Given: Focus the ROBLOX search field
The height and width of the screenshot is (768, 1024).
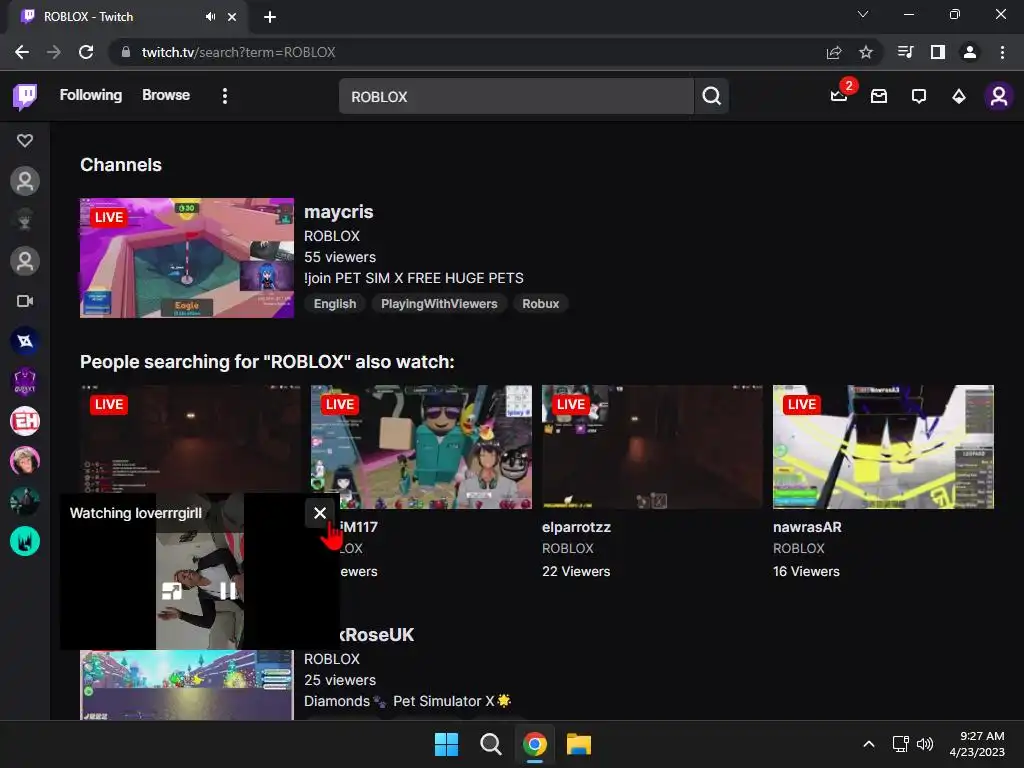Looking at the screenshot, I should (516, 97).
